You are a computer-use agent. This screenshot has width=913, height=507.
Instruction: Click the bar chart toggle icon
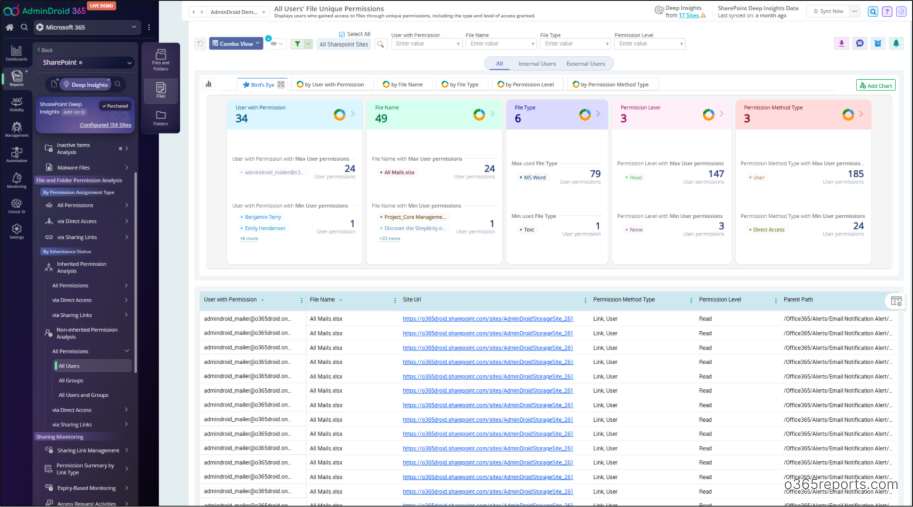click(208, 84)
